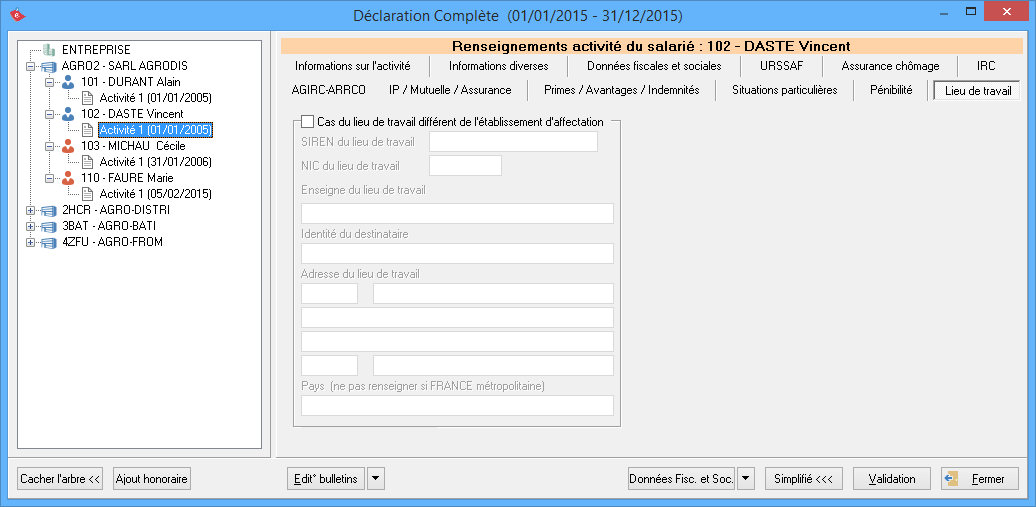Enable the different workplace location checkbox
Image resolution: width=1036 pixels, height=507 pixels.
click(x=308, y=122)
